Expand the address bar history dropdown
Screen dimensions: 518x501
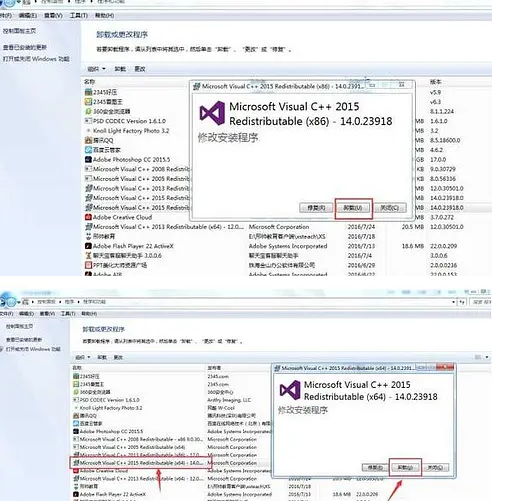pos(453,302)
